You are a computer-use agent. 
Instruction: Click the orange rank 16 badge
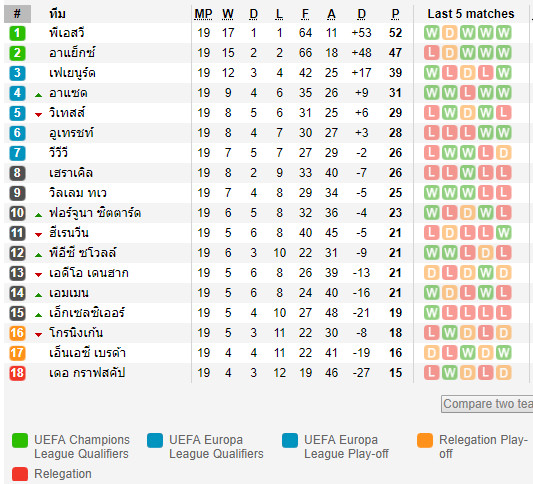[x=17, y=333]
